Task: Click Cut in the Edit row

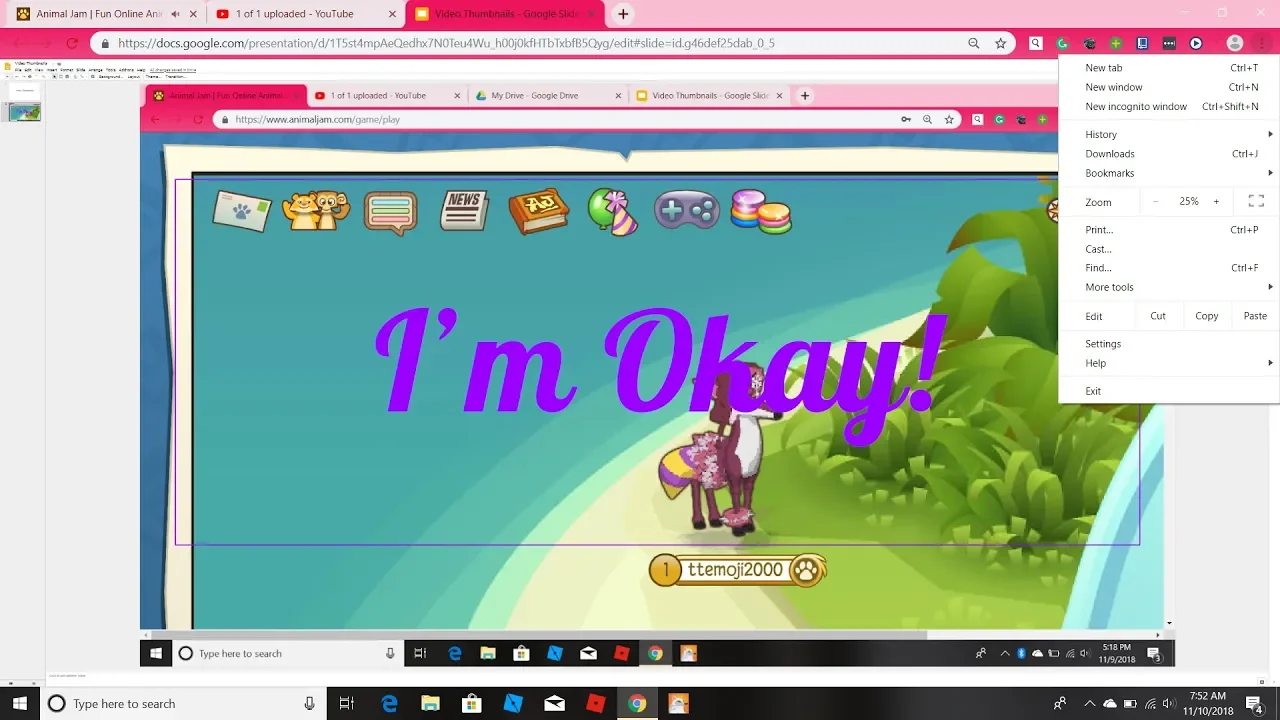Action: point(1158,316)
